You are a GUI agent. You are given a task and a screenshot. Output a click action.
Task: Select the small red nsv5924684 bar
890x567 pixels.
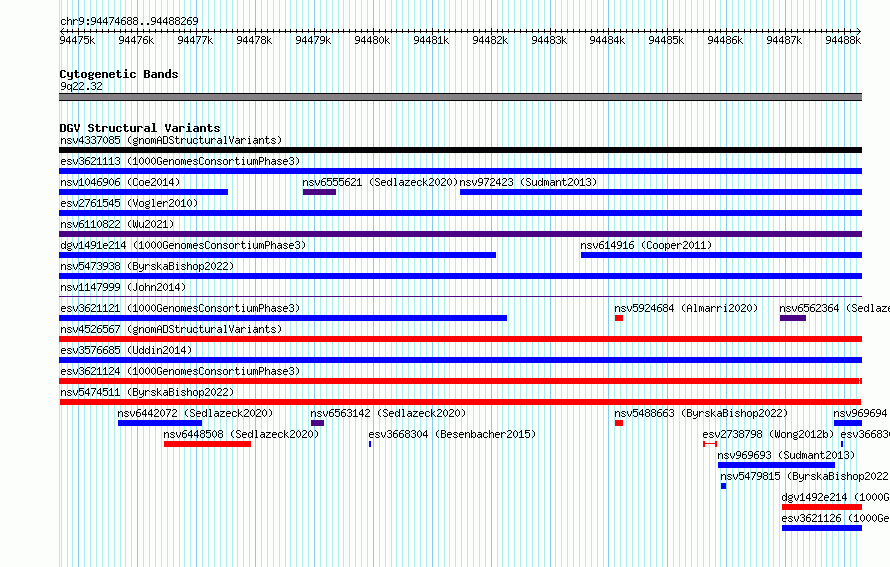(x=619, y=318)
